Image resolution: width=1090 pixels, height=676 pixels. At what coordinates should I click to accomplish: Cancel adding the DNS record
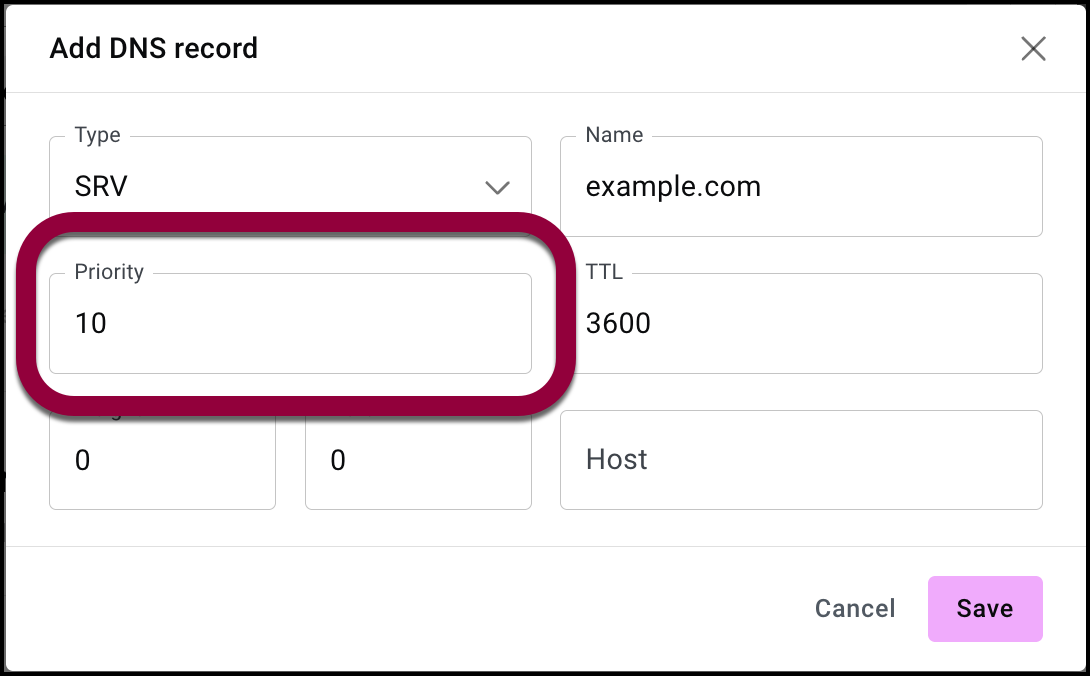click(855, 609)
